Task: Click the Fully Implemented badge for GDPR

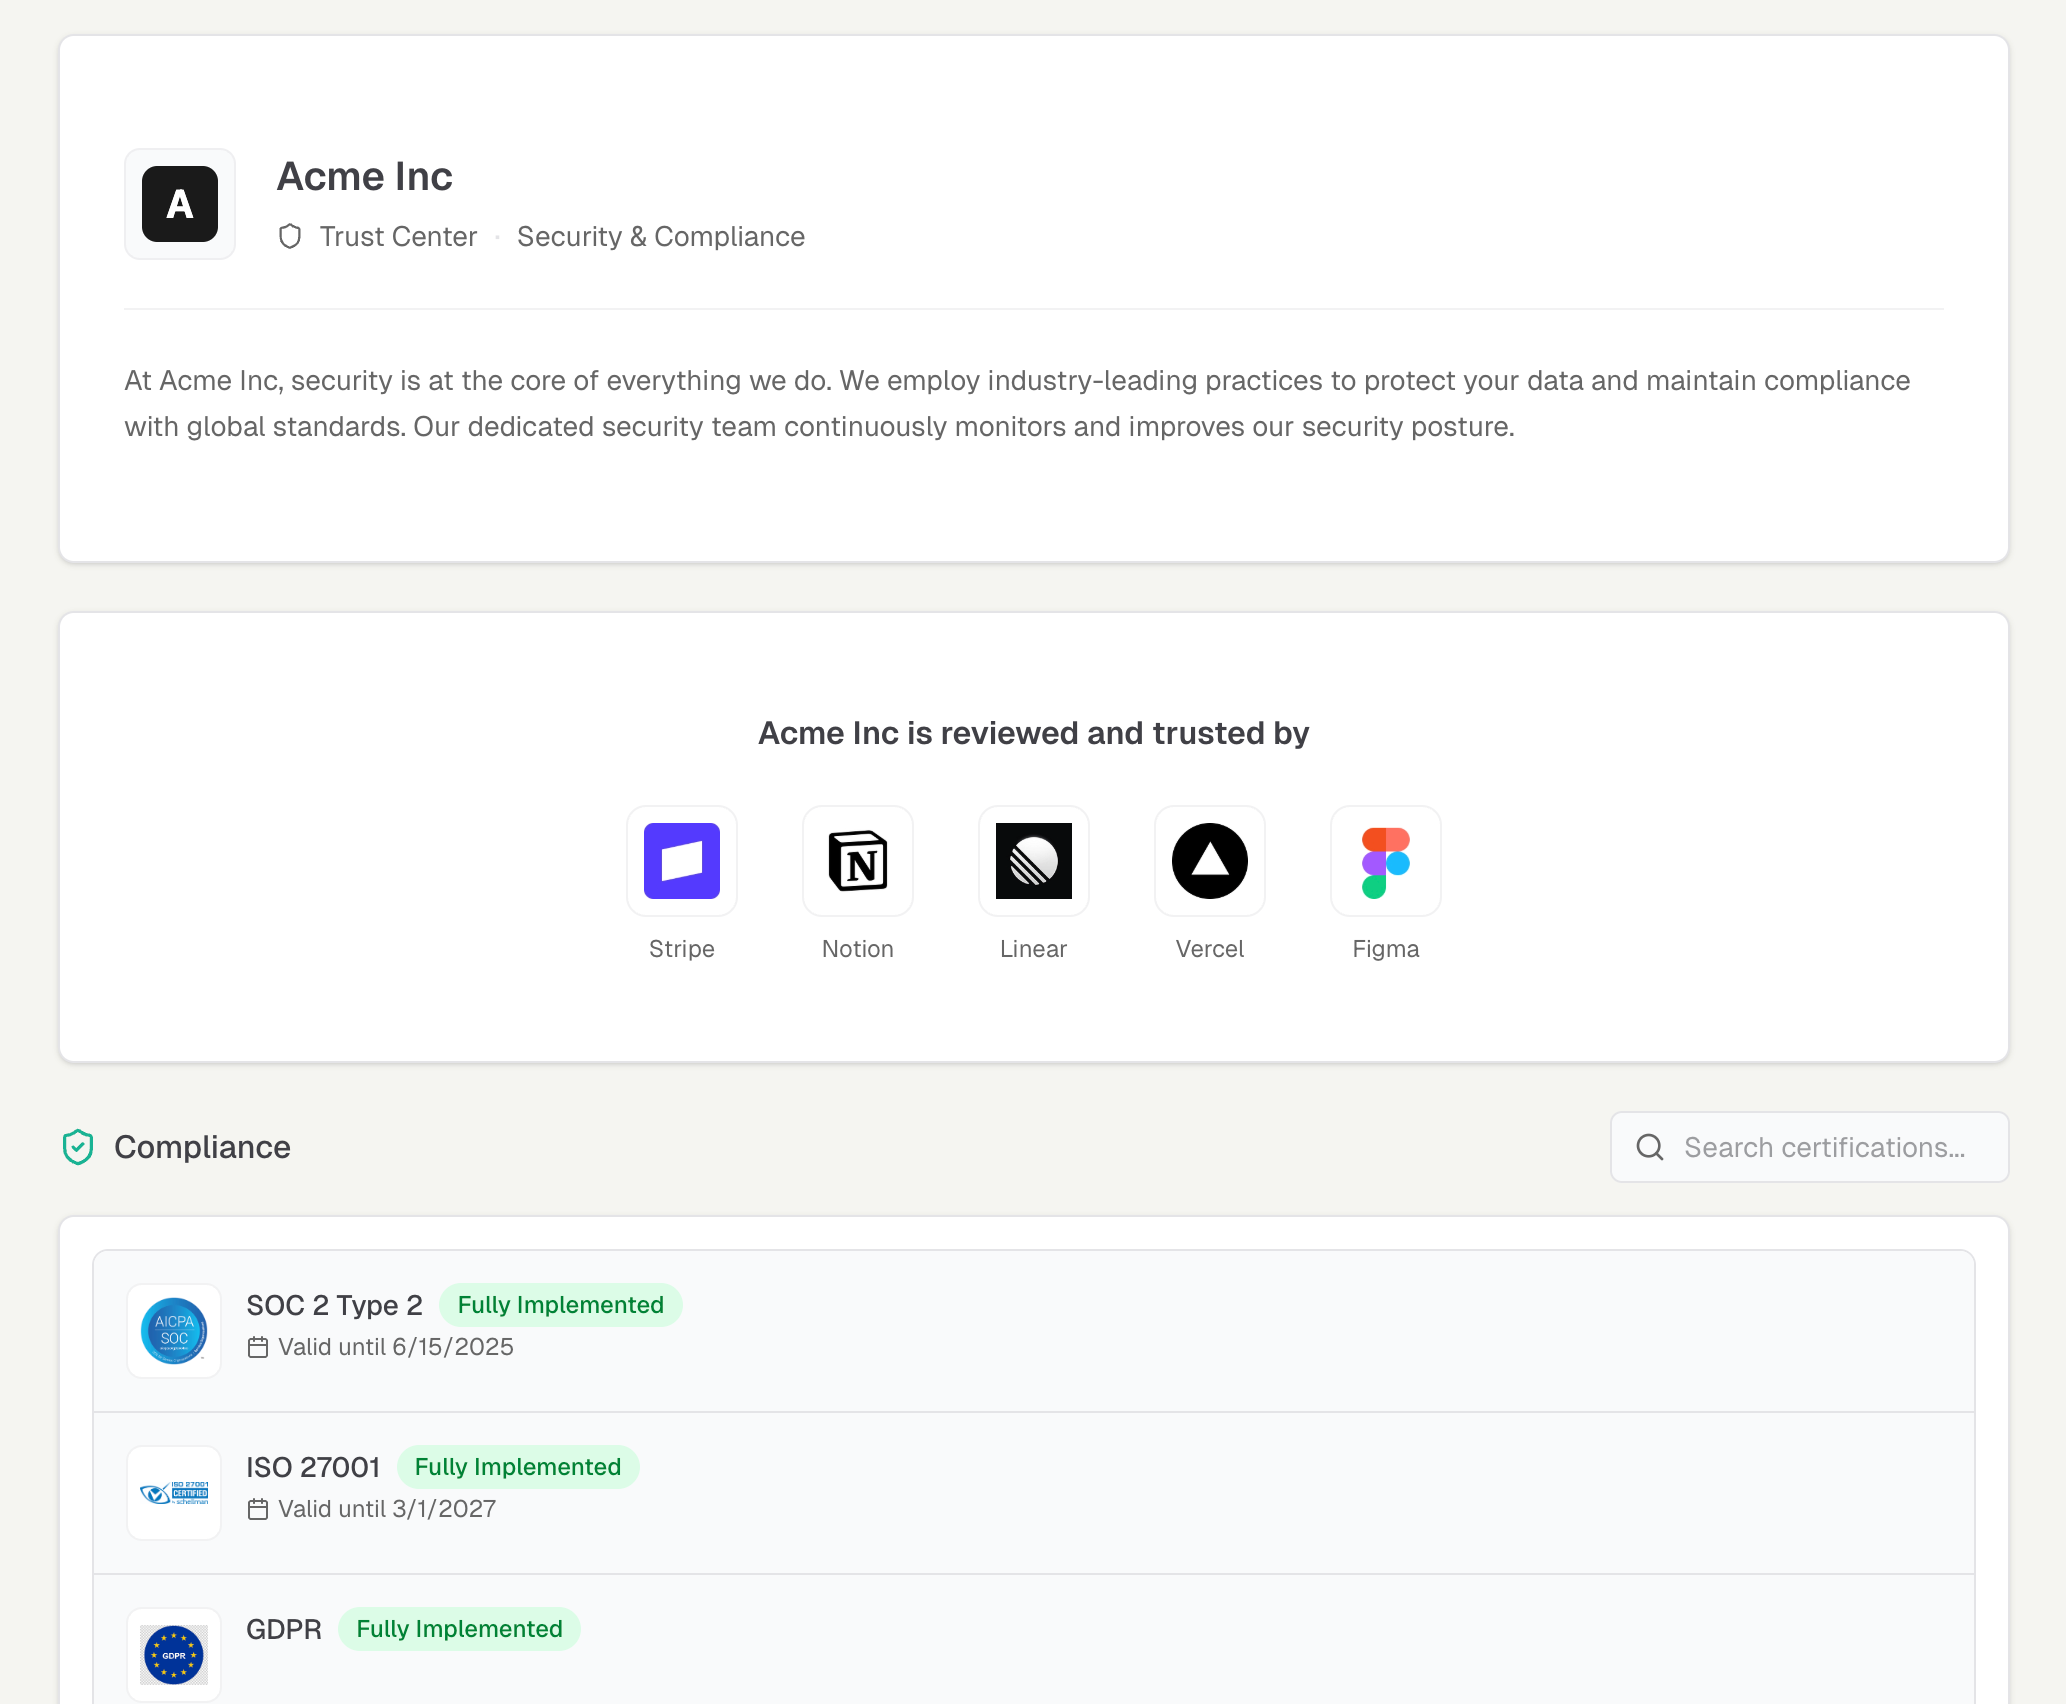Action: (459, 1628)
